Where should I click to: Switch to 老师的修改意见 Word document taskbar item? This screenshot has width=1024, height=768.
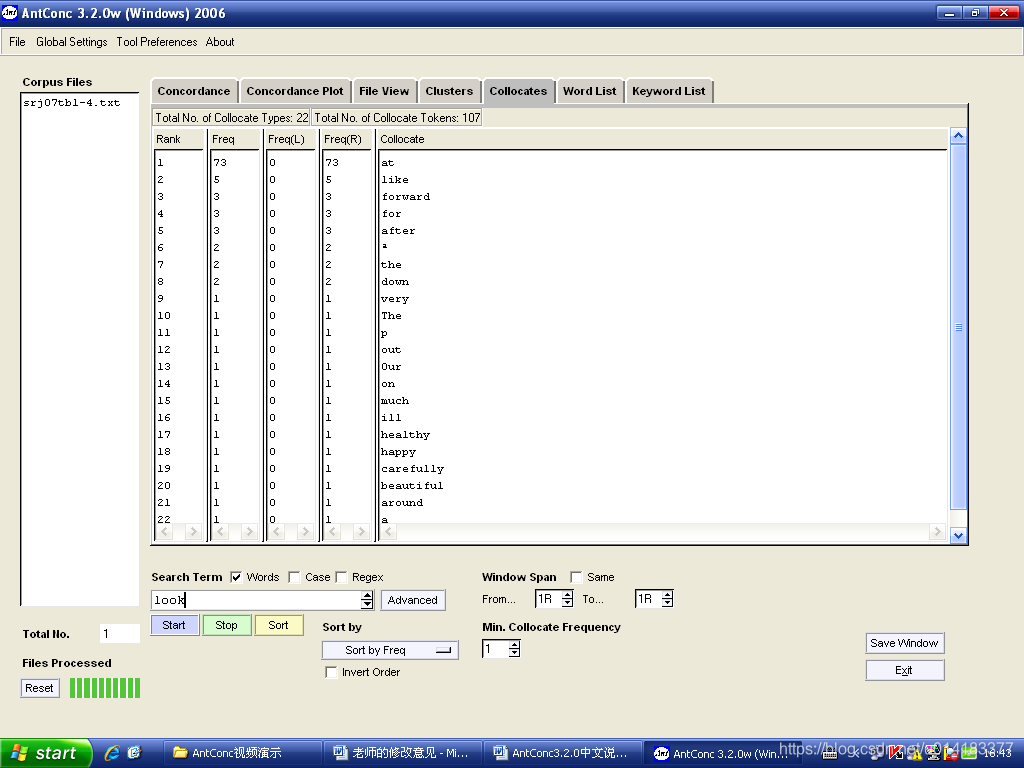[403, 753]
